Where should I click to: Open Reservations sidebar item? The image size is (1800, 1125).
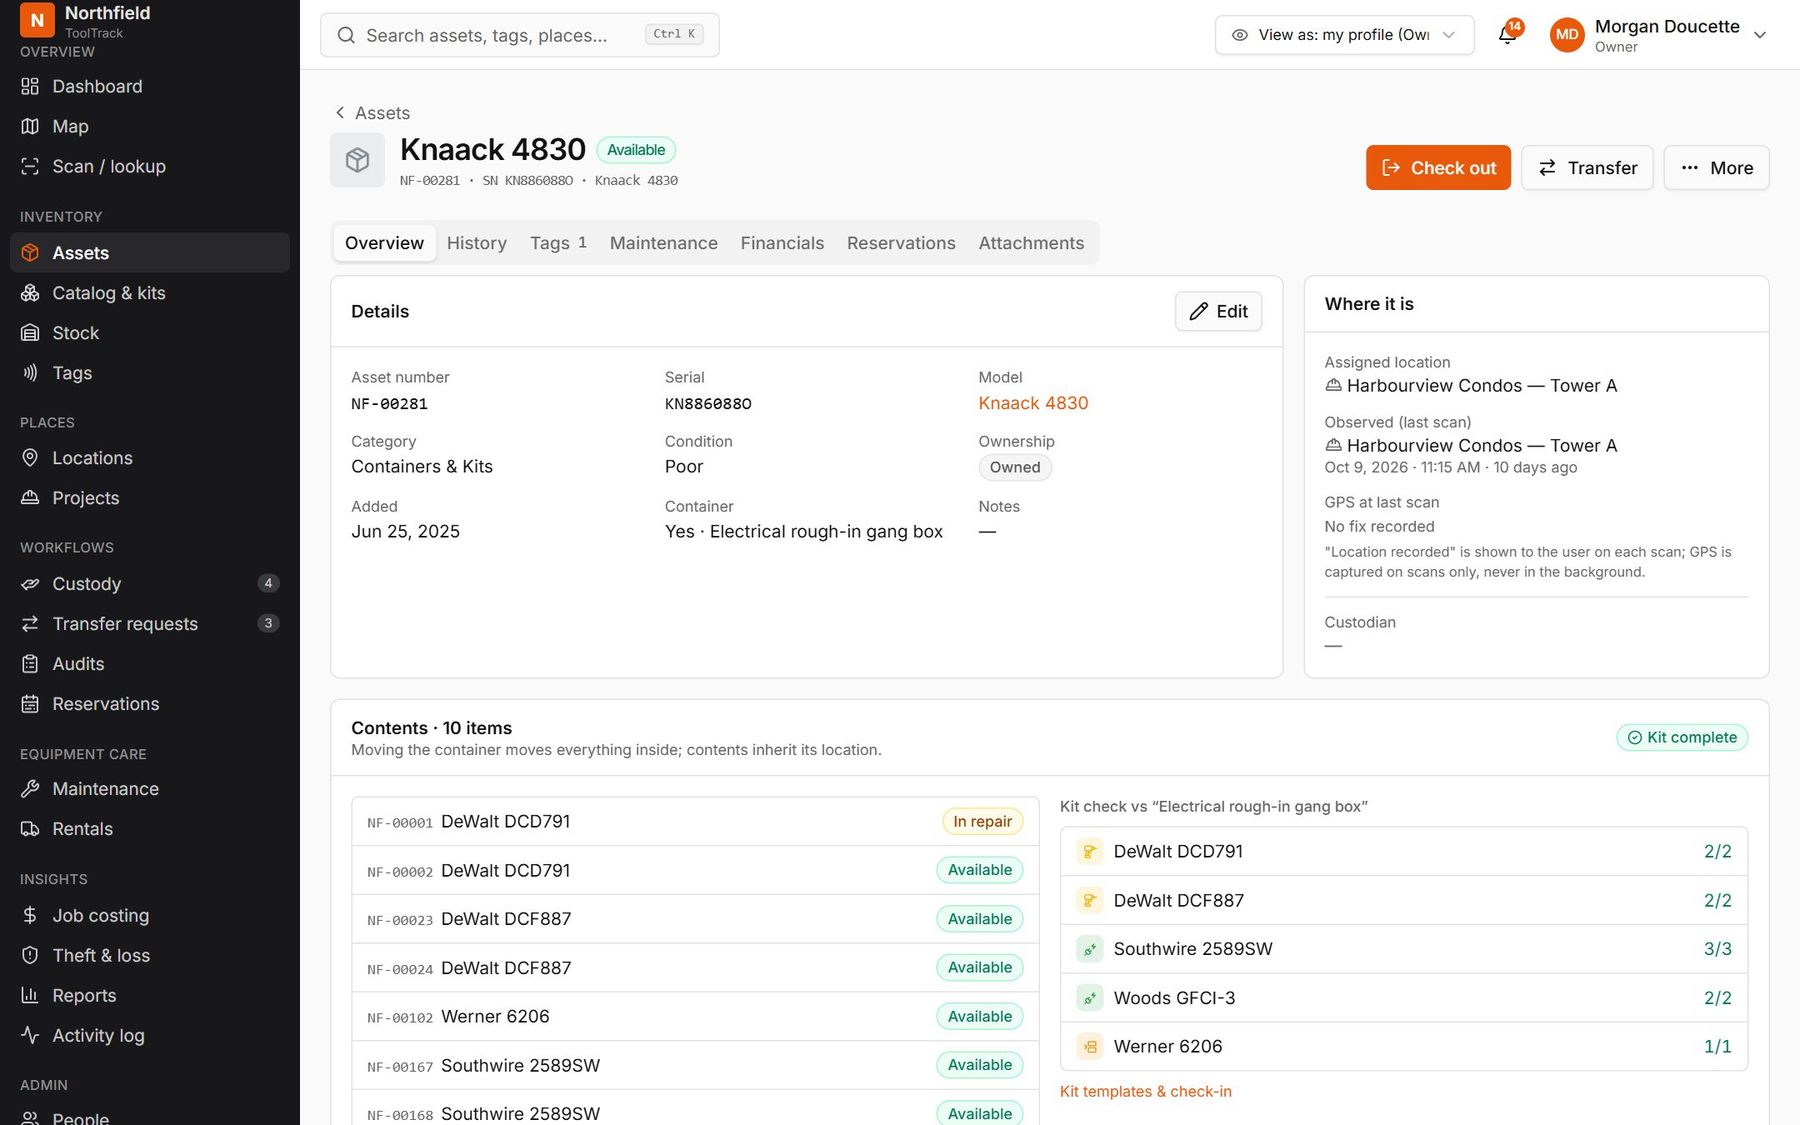tap(150, 704)
